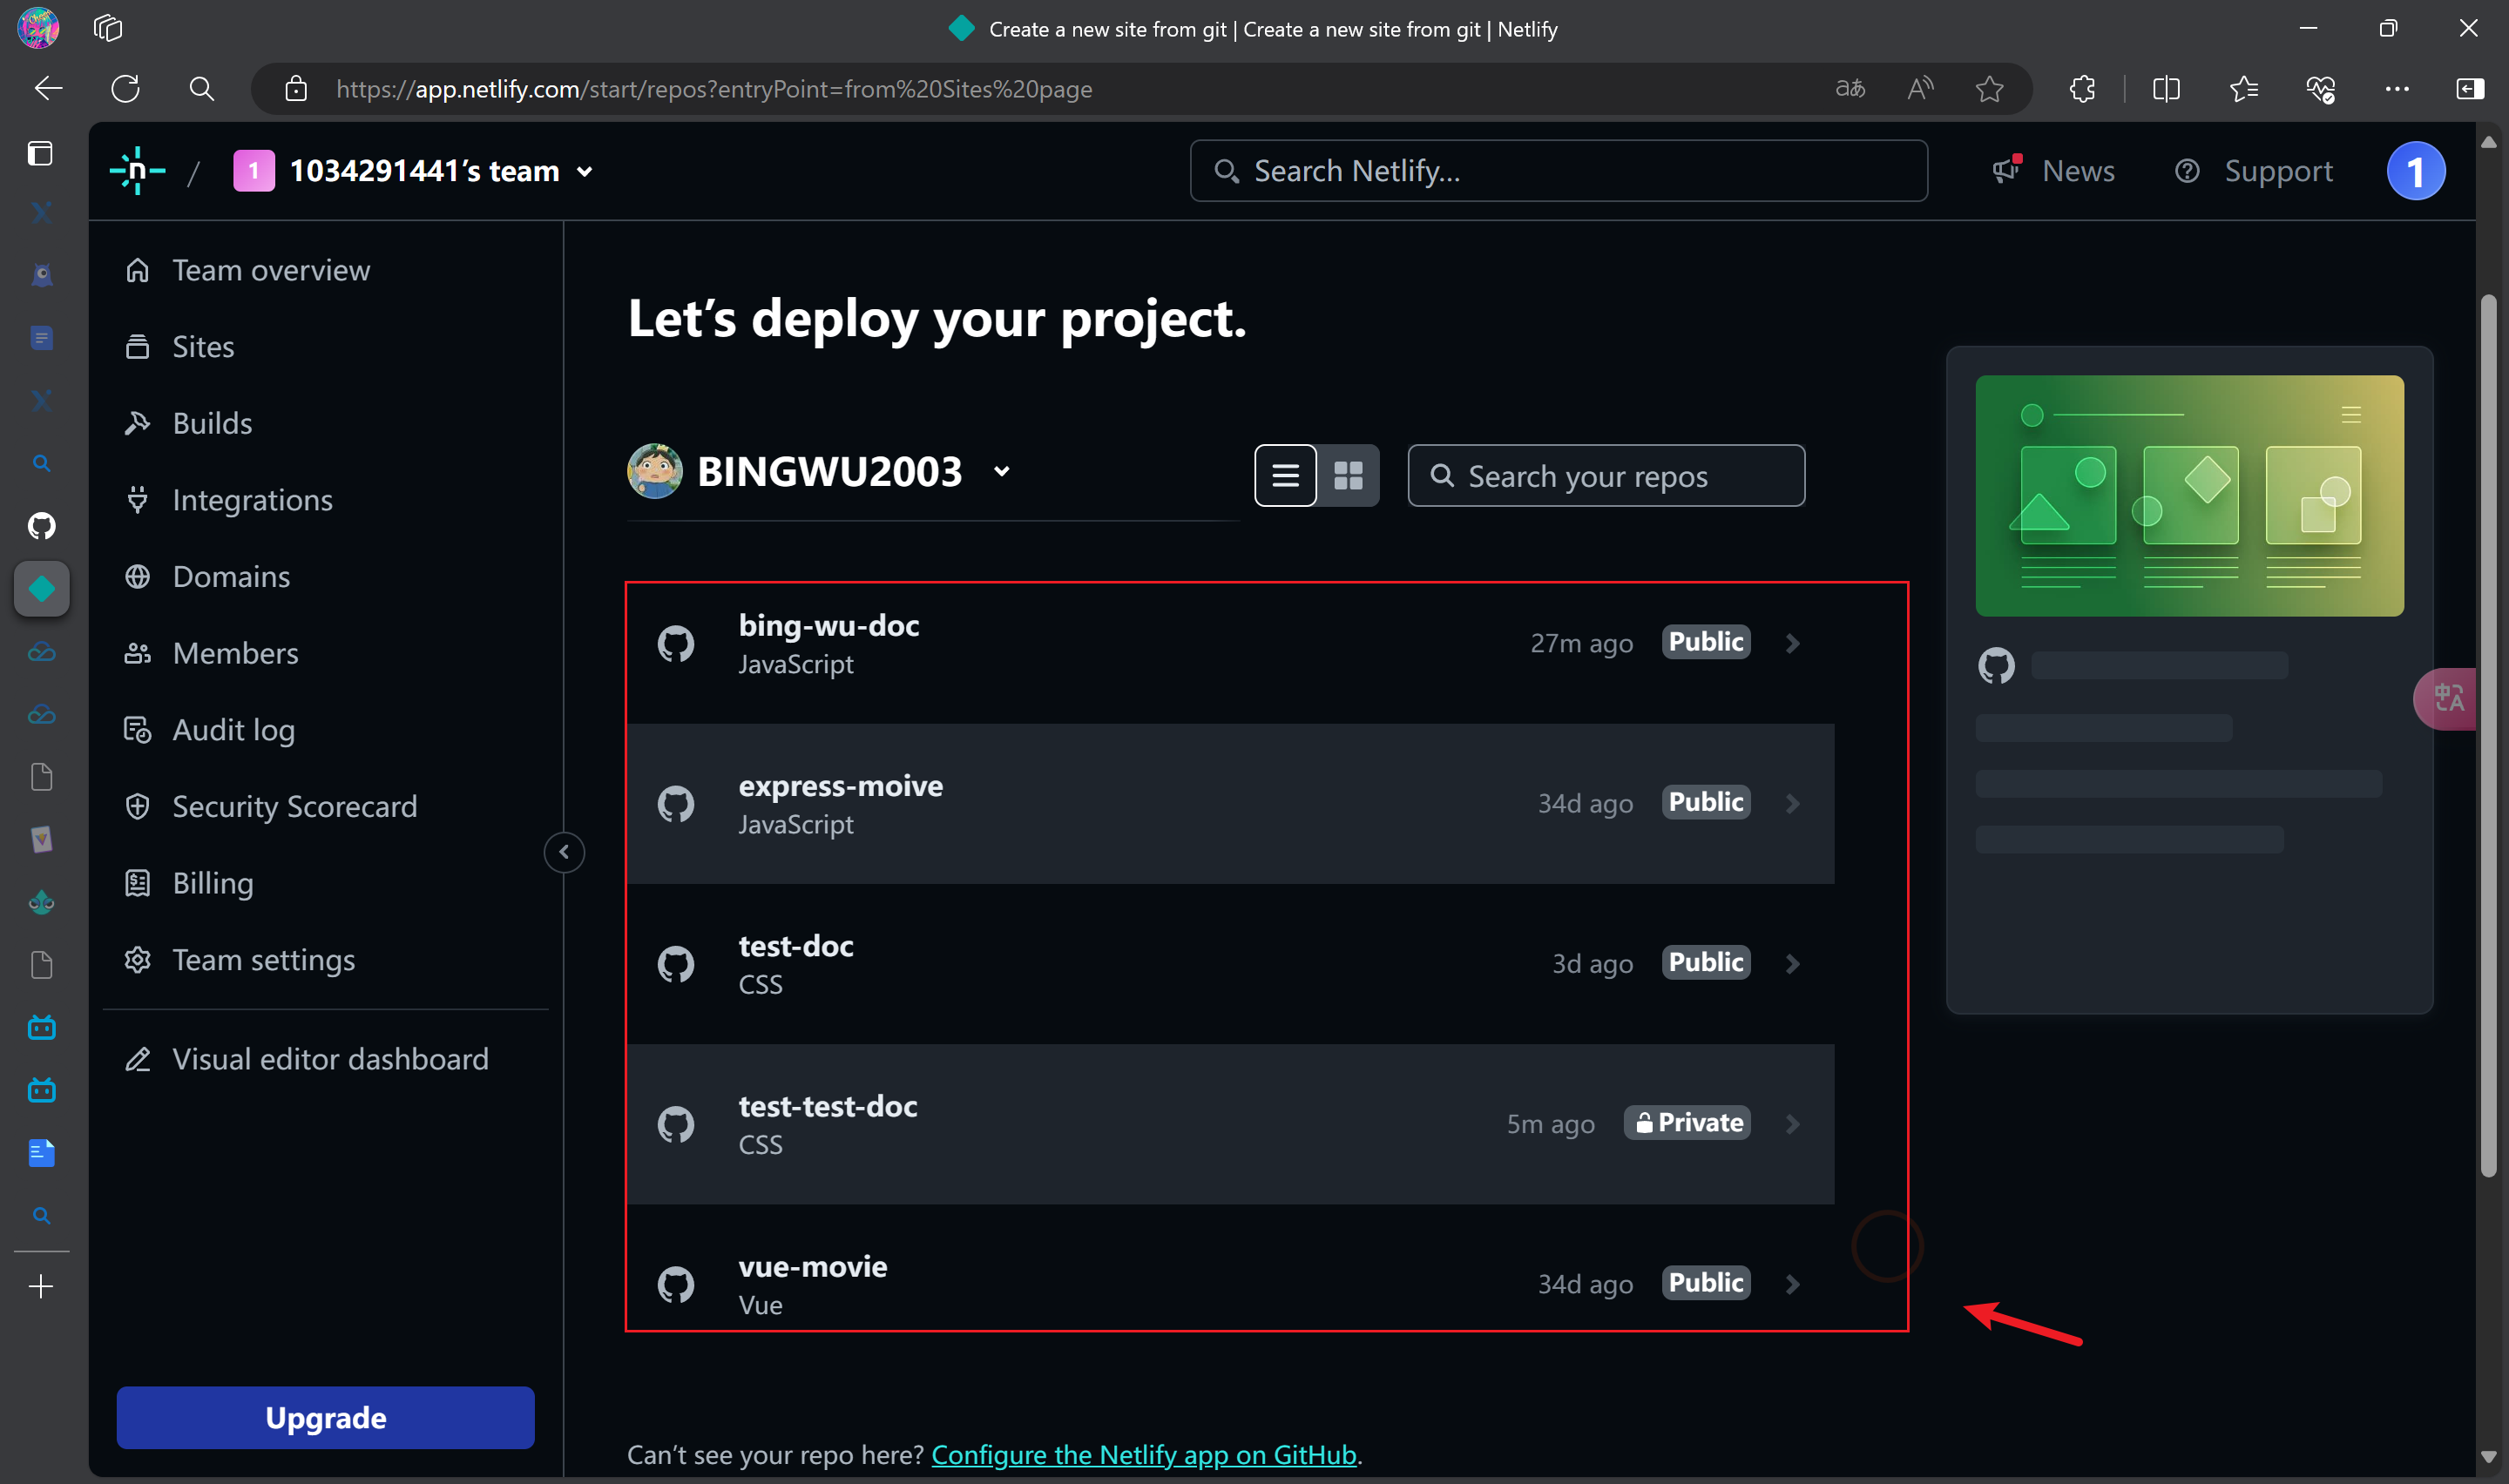Add page to favorites star icon
Image resolution: width=2509 pixels, height=1484 pixels.
click(1988, 89)
